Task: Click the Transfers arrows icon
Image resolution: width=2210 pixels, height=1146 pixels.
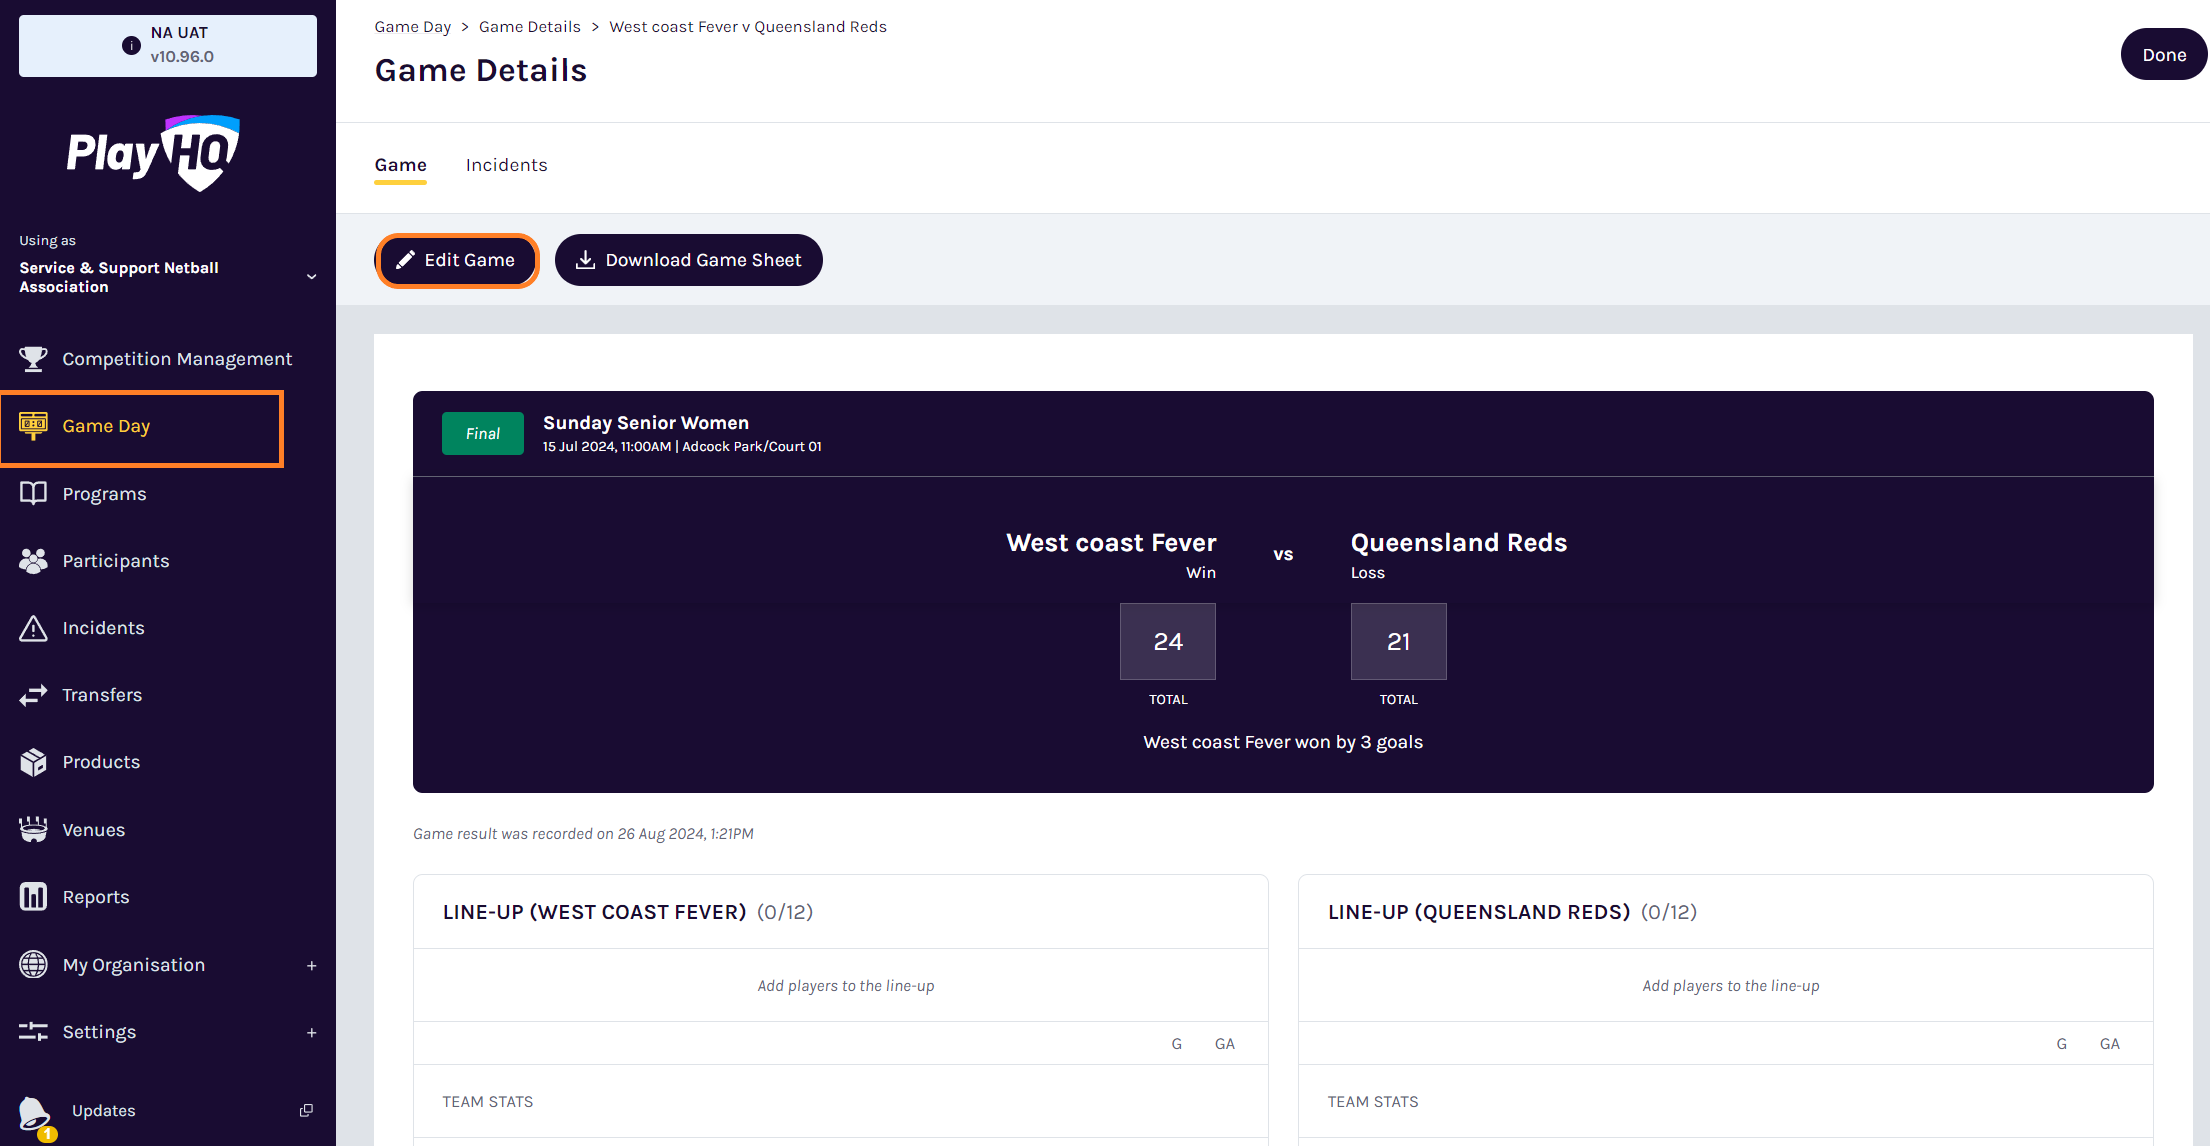Action: [x=33, y=695]
